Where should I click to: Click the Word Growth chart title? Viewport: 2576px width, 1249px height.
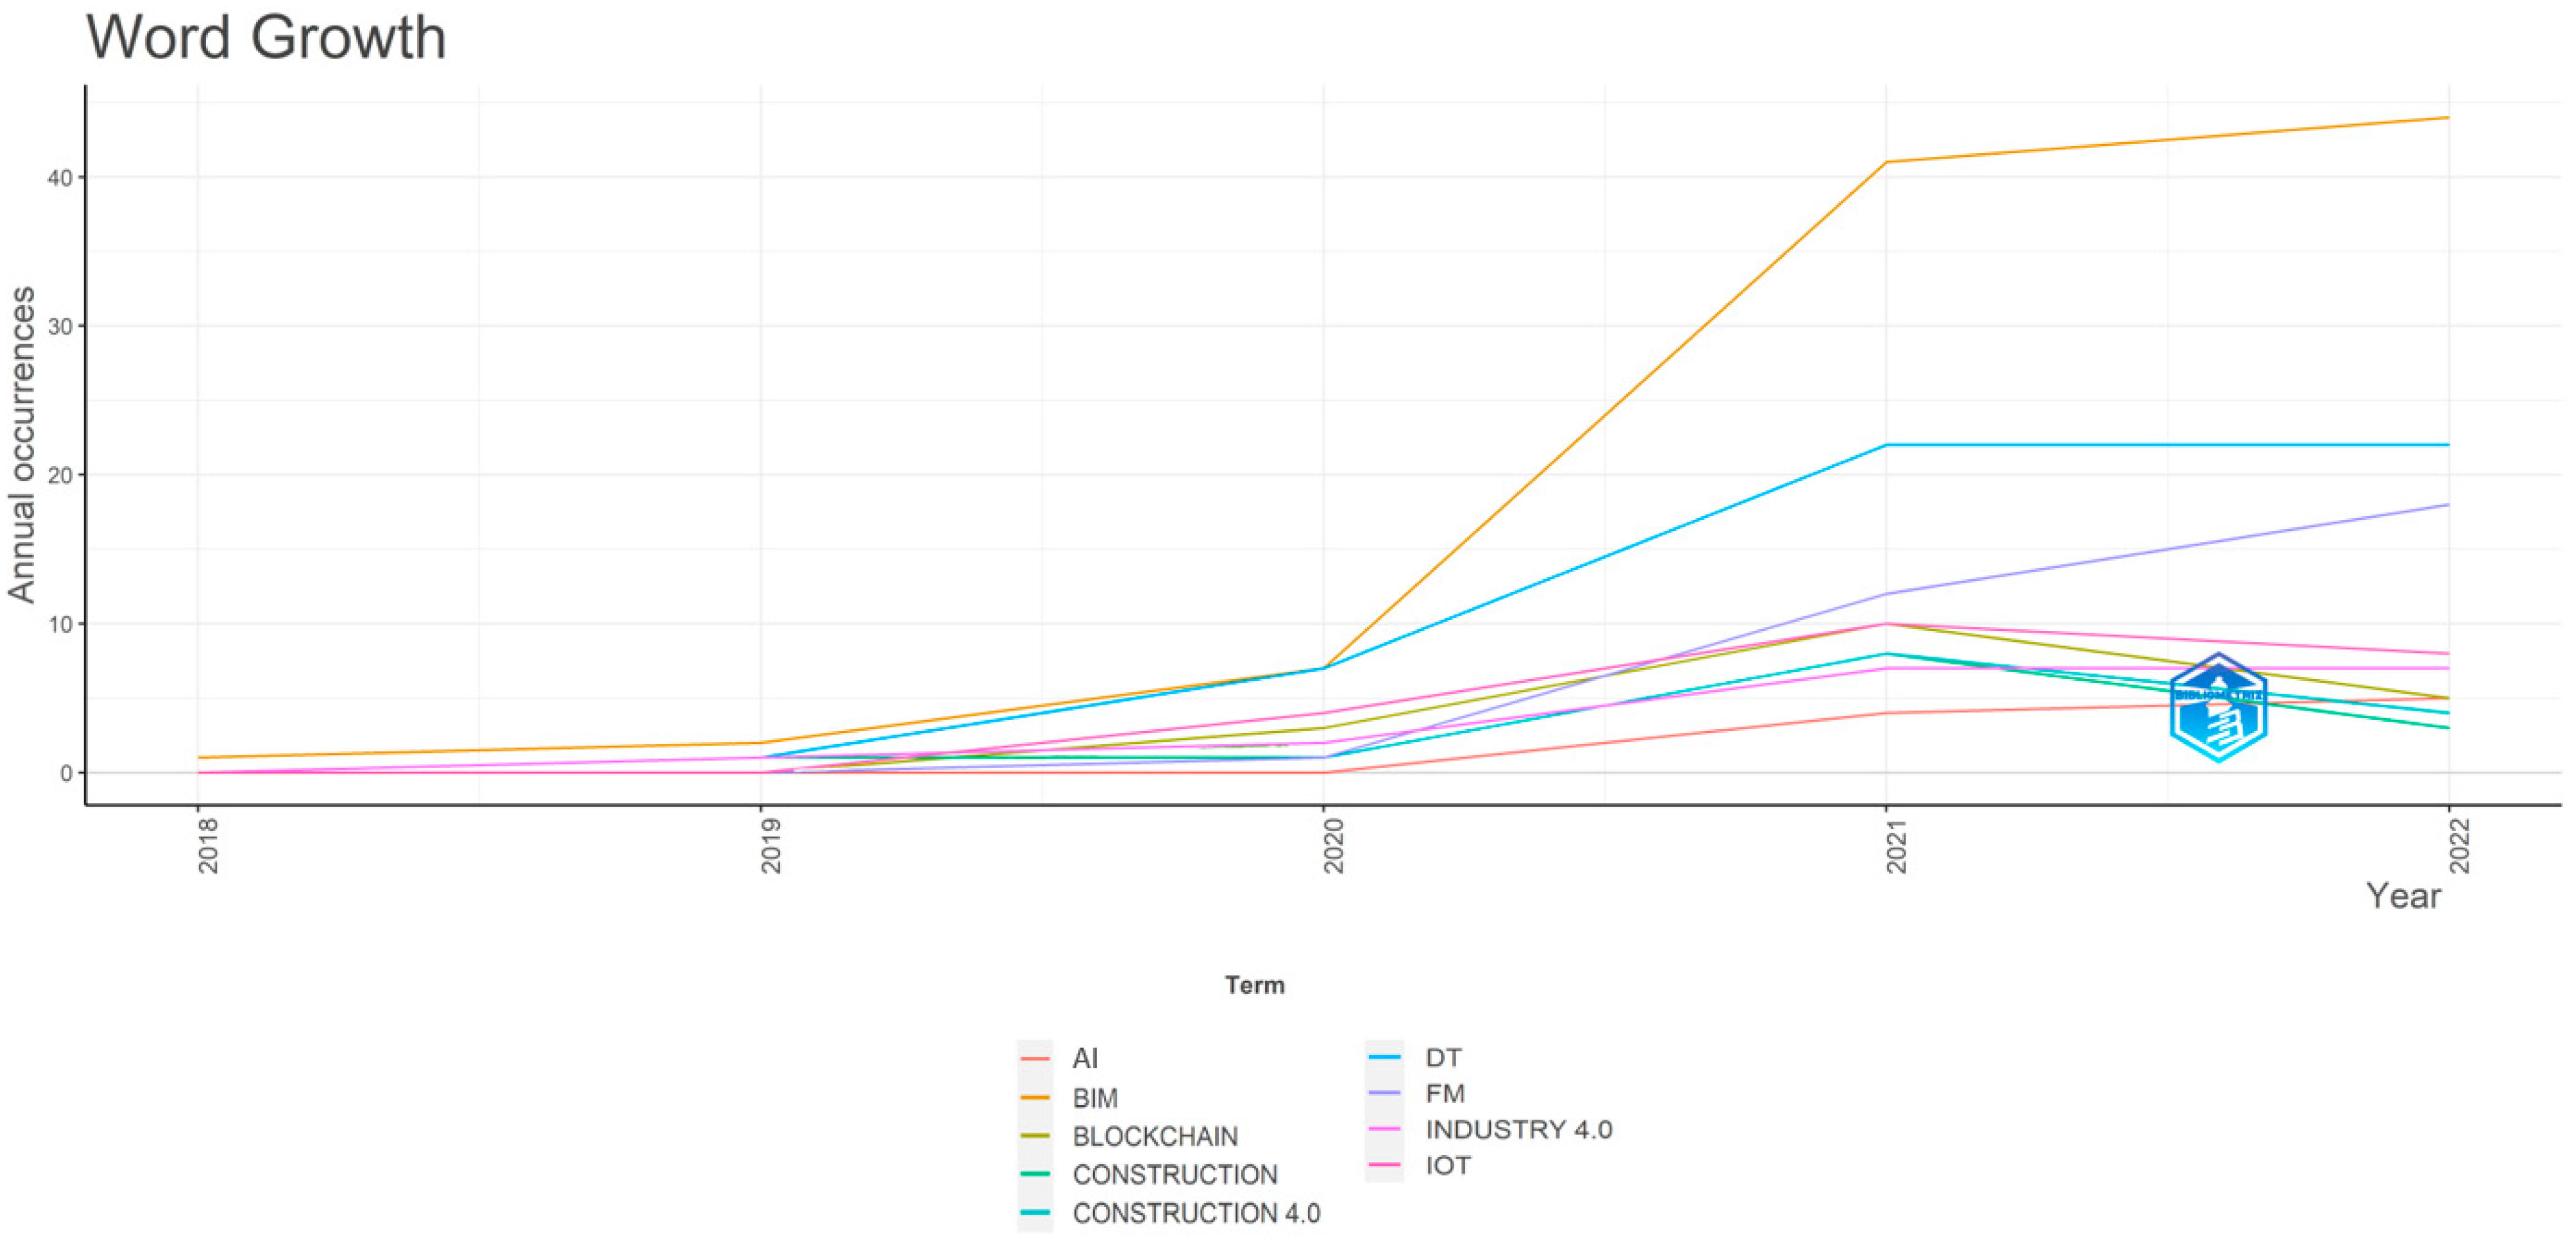pos(266,38)
